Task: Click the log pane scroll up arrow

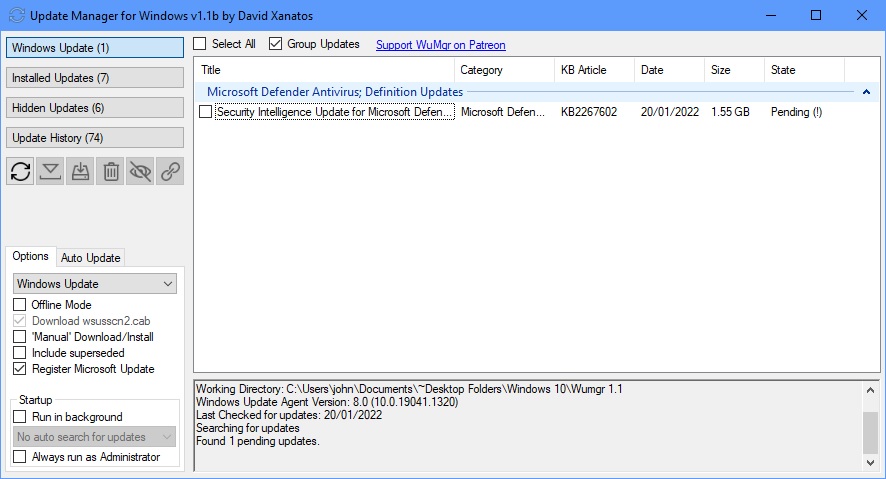Action: 870,390
